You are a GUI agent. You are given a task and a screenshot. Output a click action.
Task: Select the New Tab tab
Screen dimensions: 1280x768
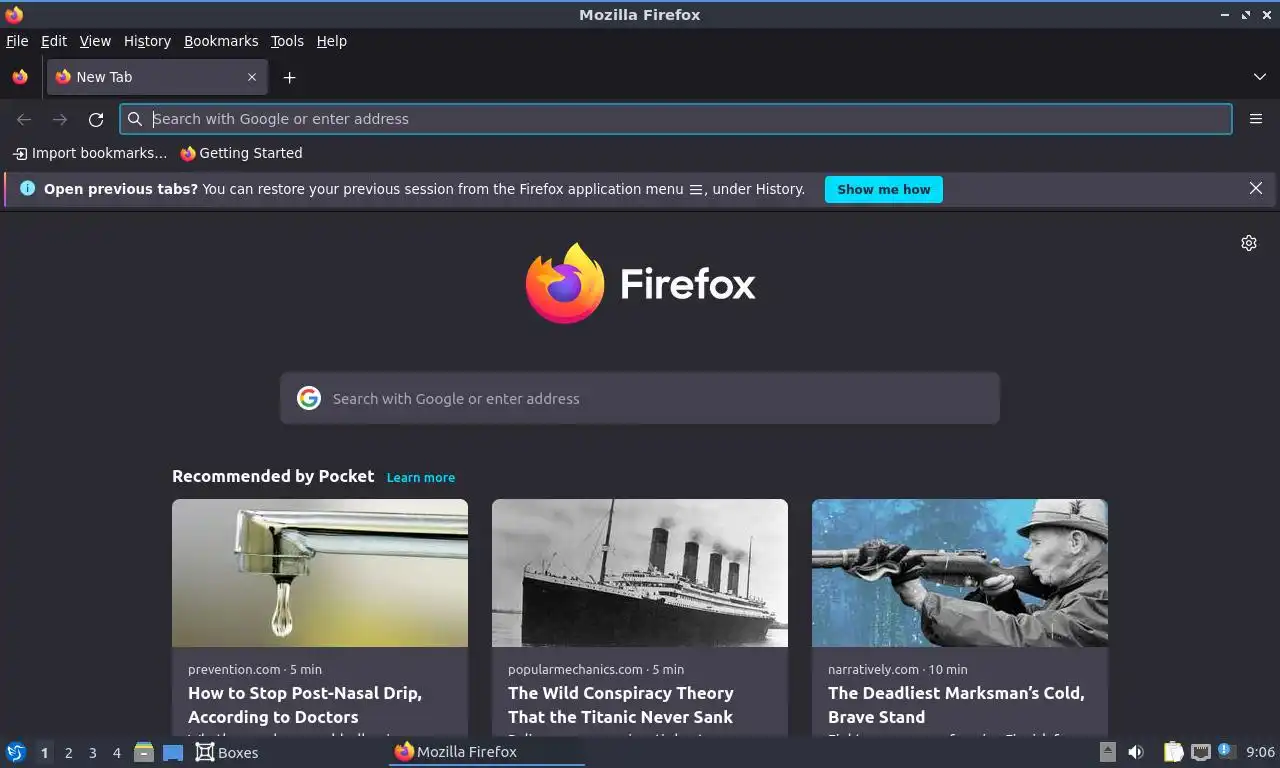[157, 77]
